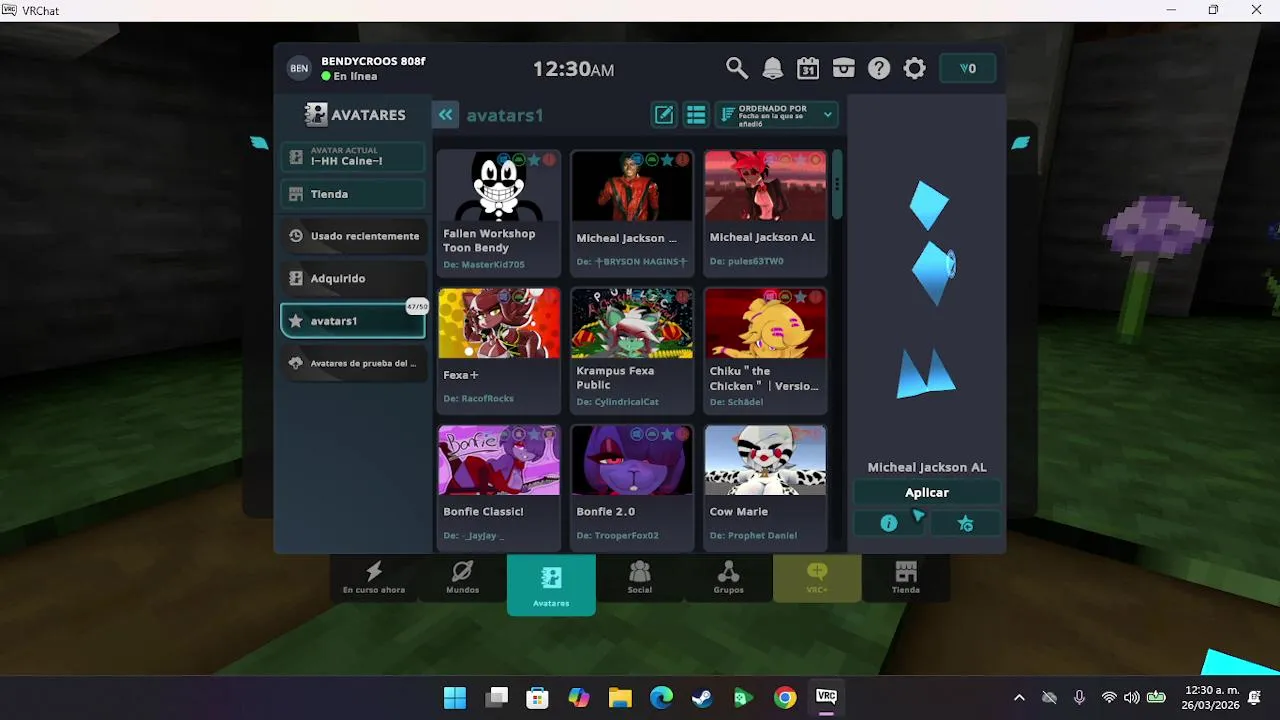This screenshot has width=1280, height=720.
Task: Go to Social tab
Action: click(x=640, y=578)
